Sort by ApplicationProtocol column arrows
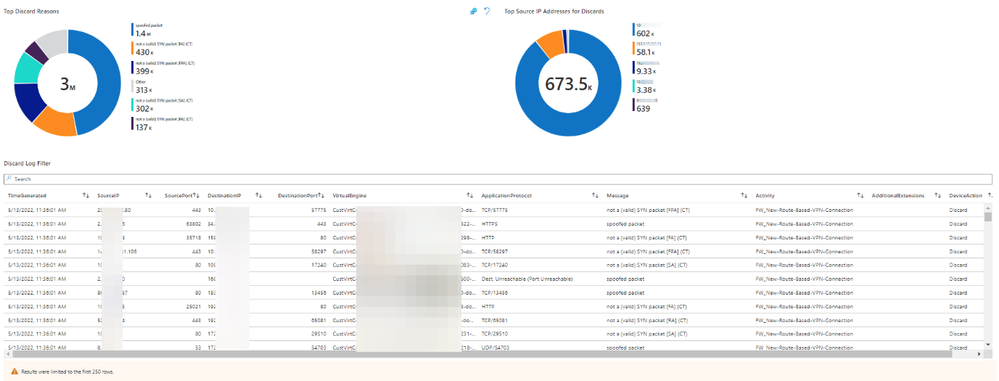999x381 pixels. click(x=595, y=196)
